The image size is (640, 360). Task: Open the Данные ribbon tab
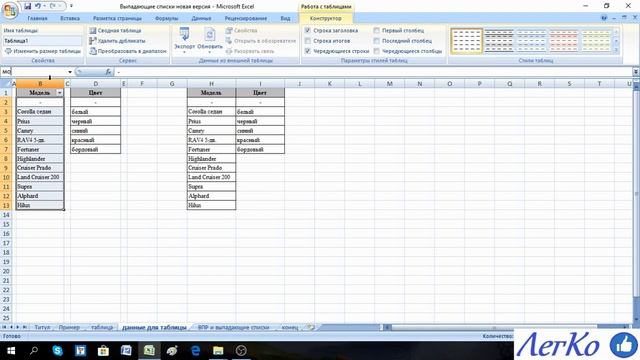click(x=201, y=18)
